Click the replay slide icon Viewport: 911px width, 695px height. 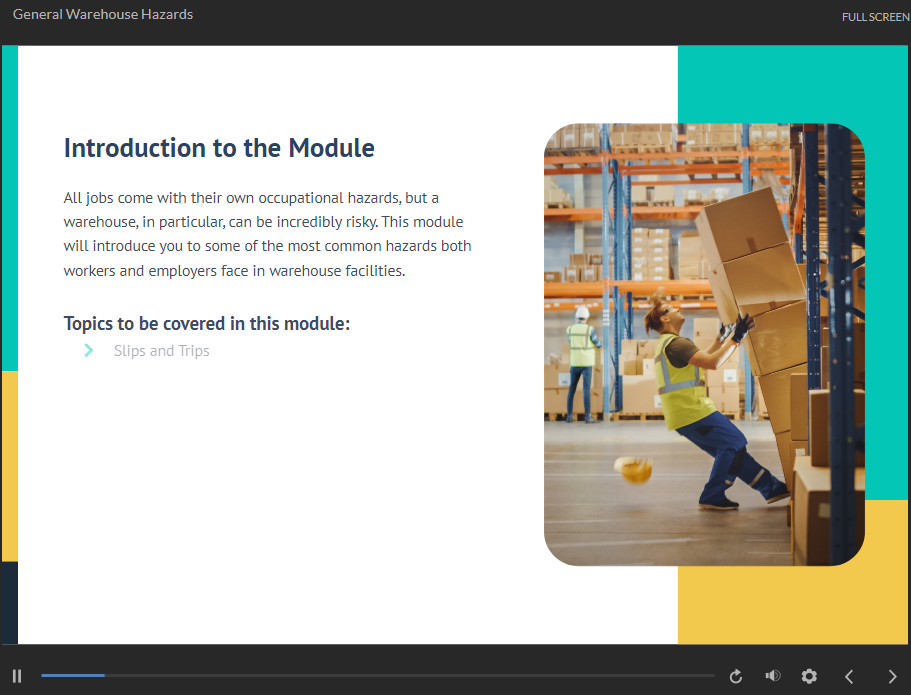coord(736,677)
